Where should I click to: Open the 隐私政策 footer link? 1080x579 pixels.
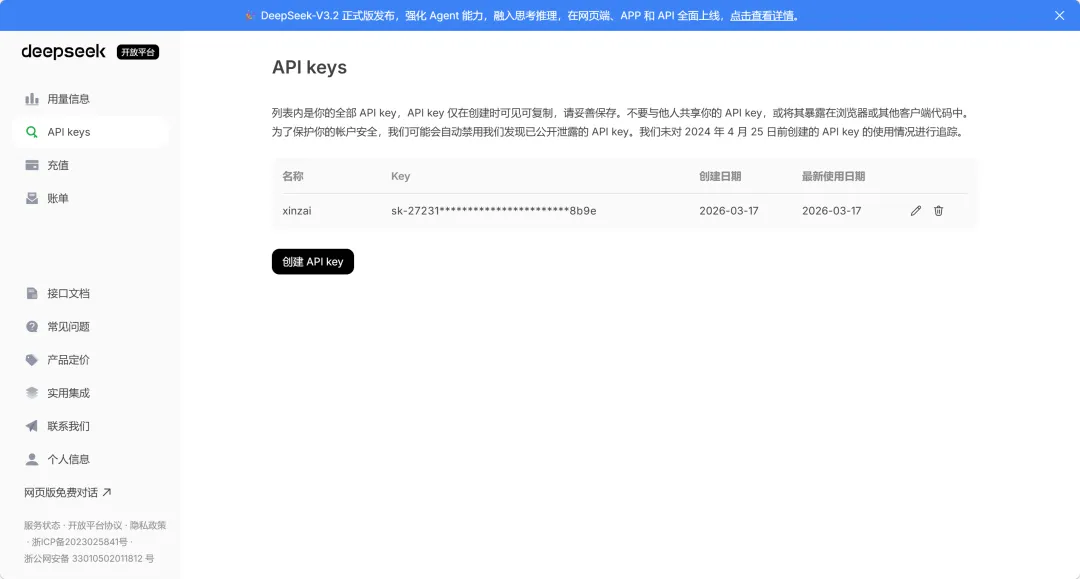point(148,525)
